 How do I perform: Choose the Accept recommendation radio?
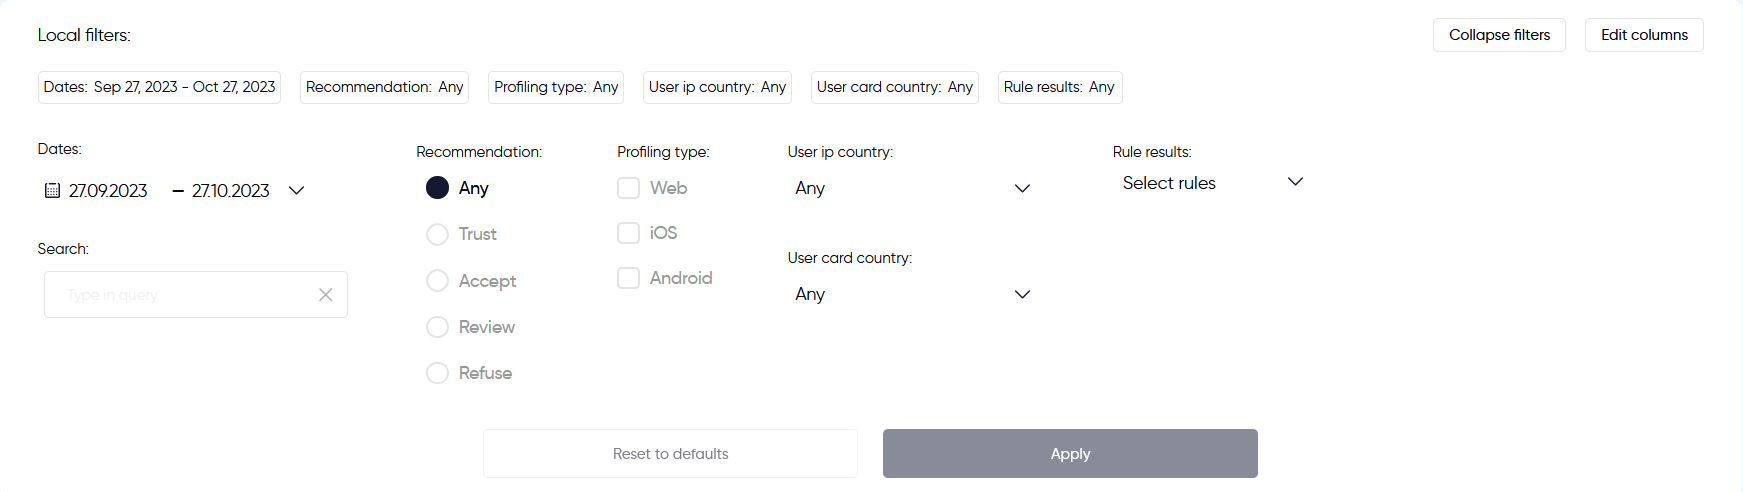437,281
